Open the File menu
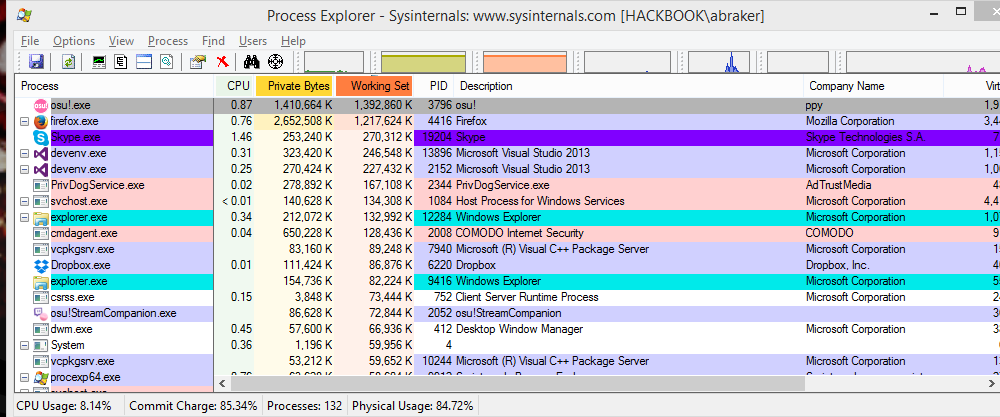Image resolution: width=1000 pixels, height=417 pixels. 30,41
